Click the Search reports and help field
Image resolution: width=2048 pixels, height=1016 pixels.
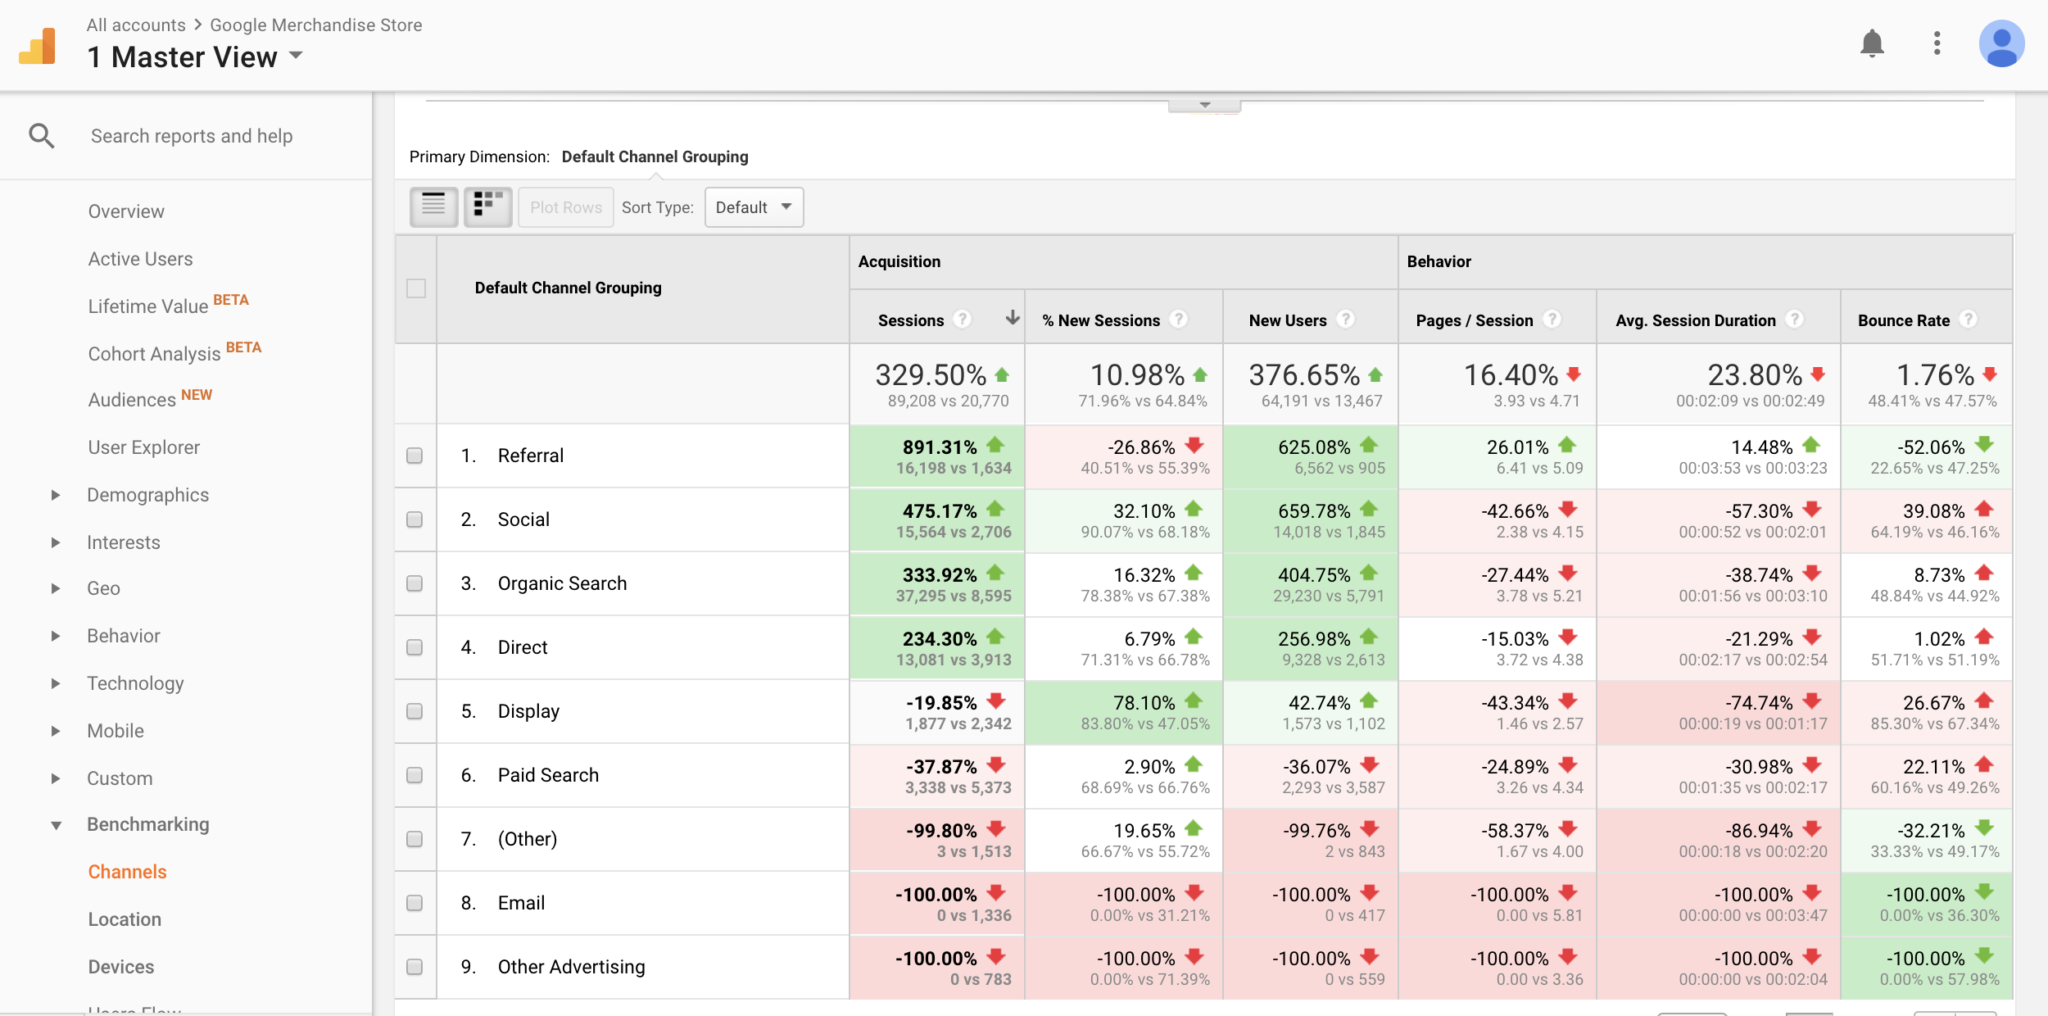(x=192, y=136)
